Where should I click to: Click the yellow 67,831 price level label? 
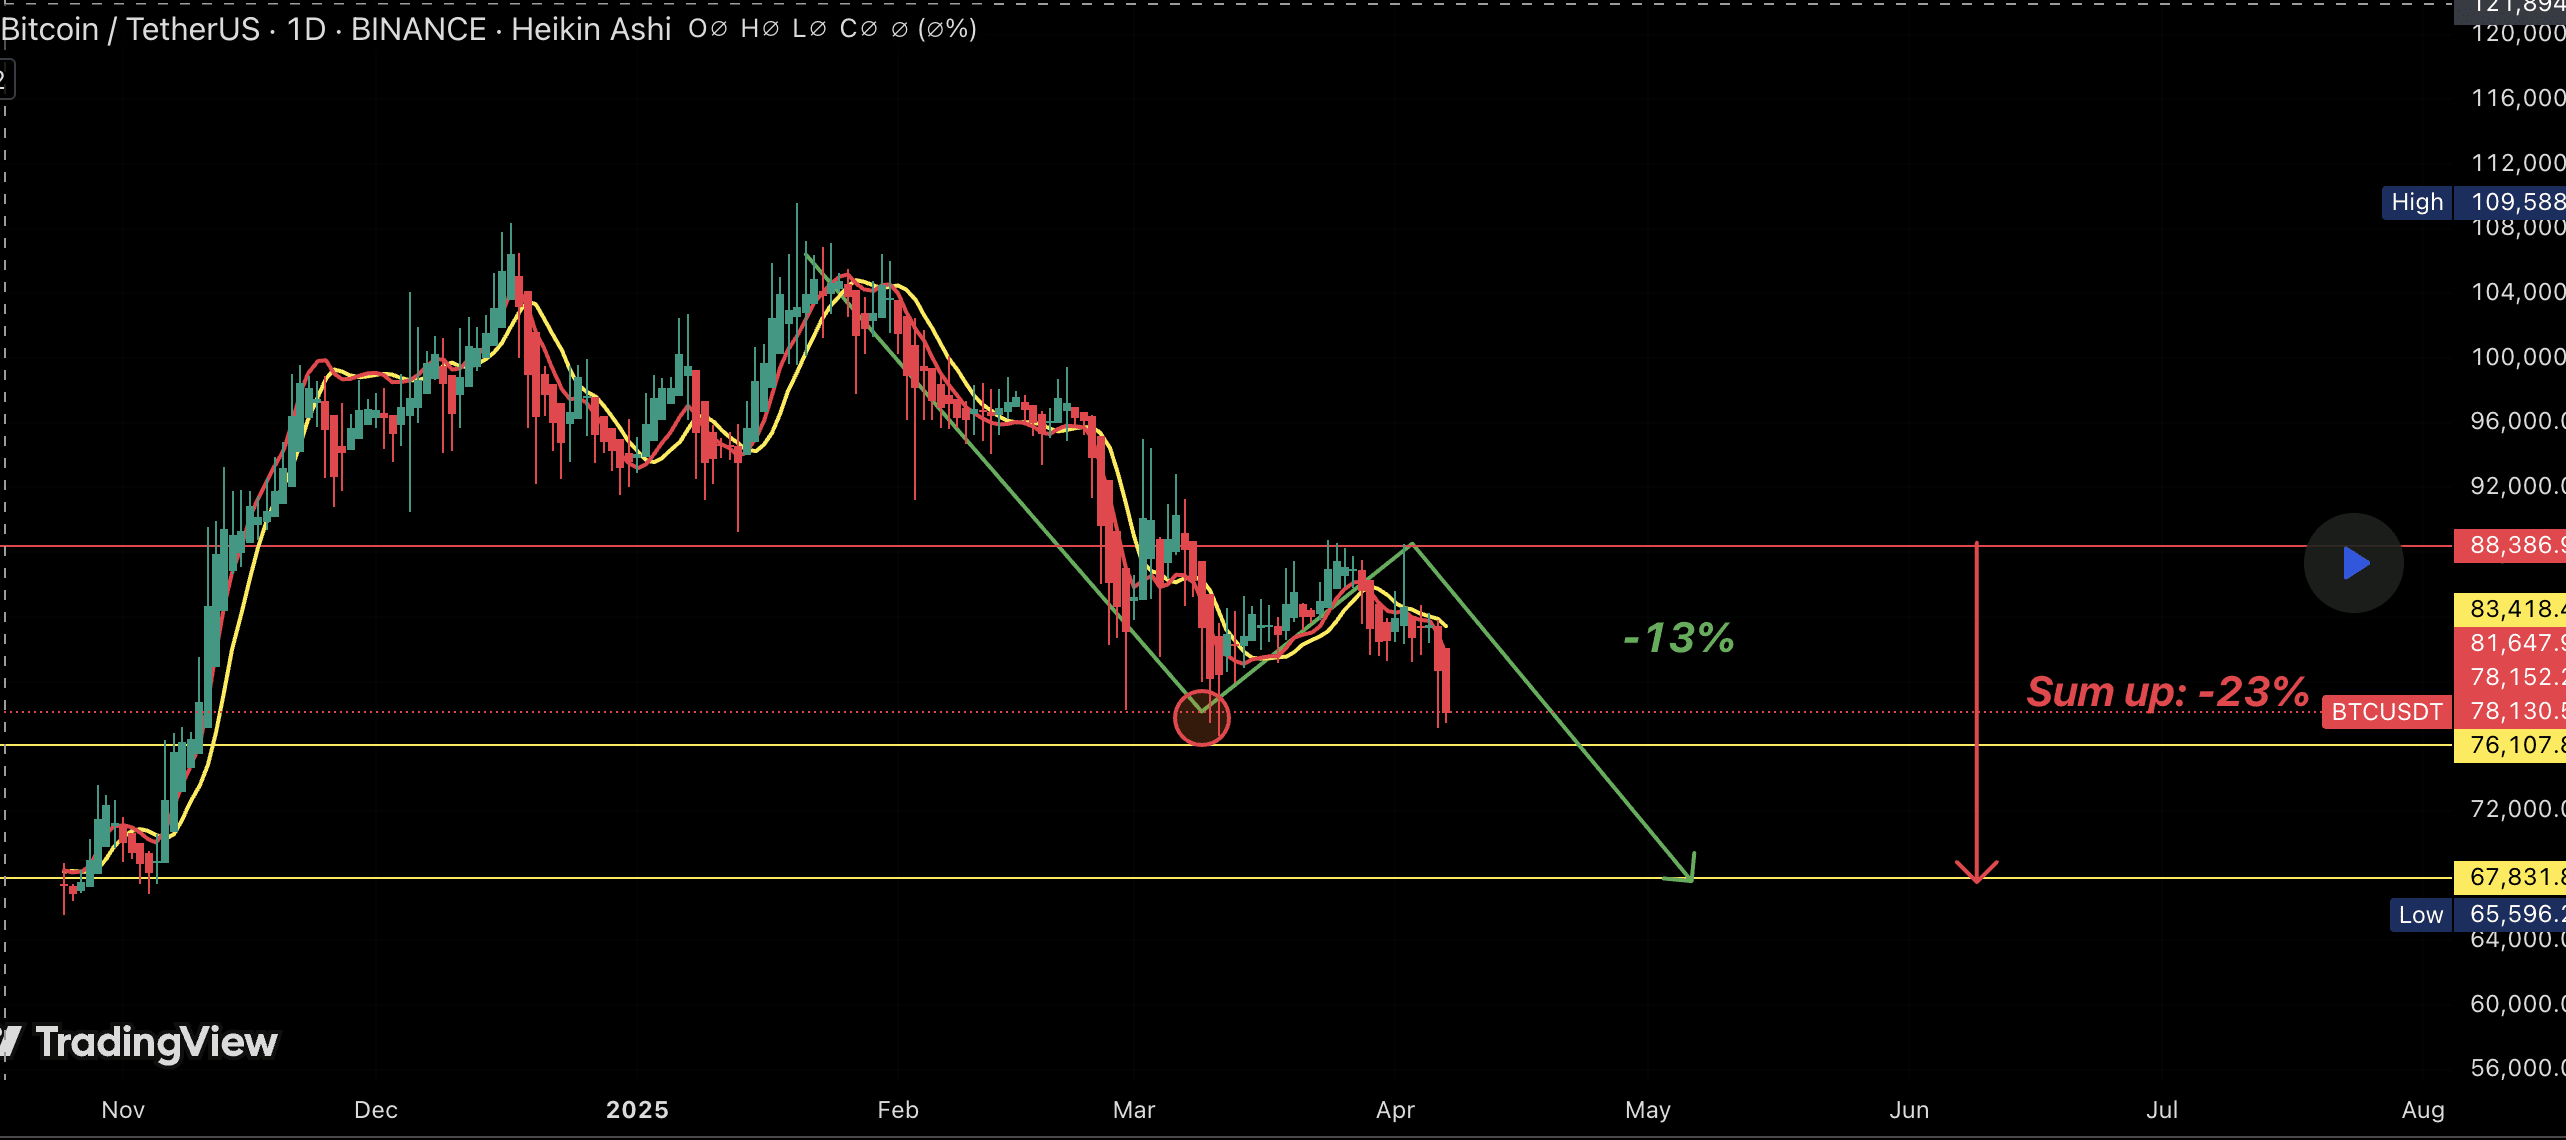coord(2510,877)
